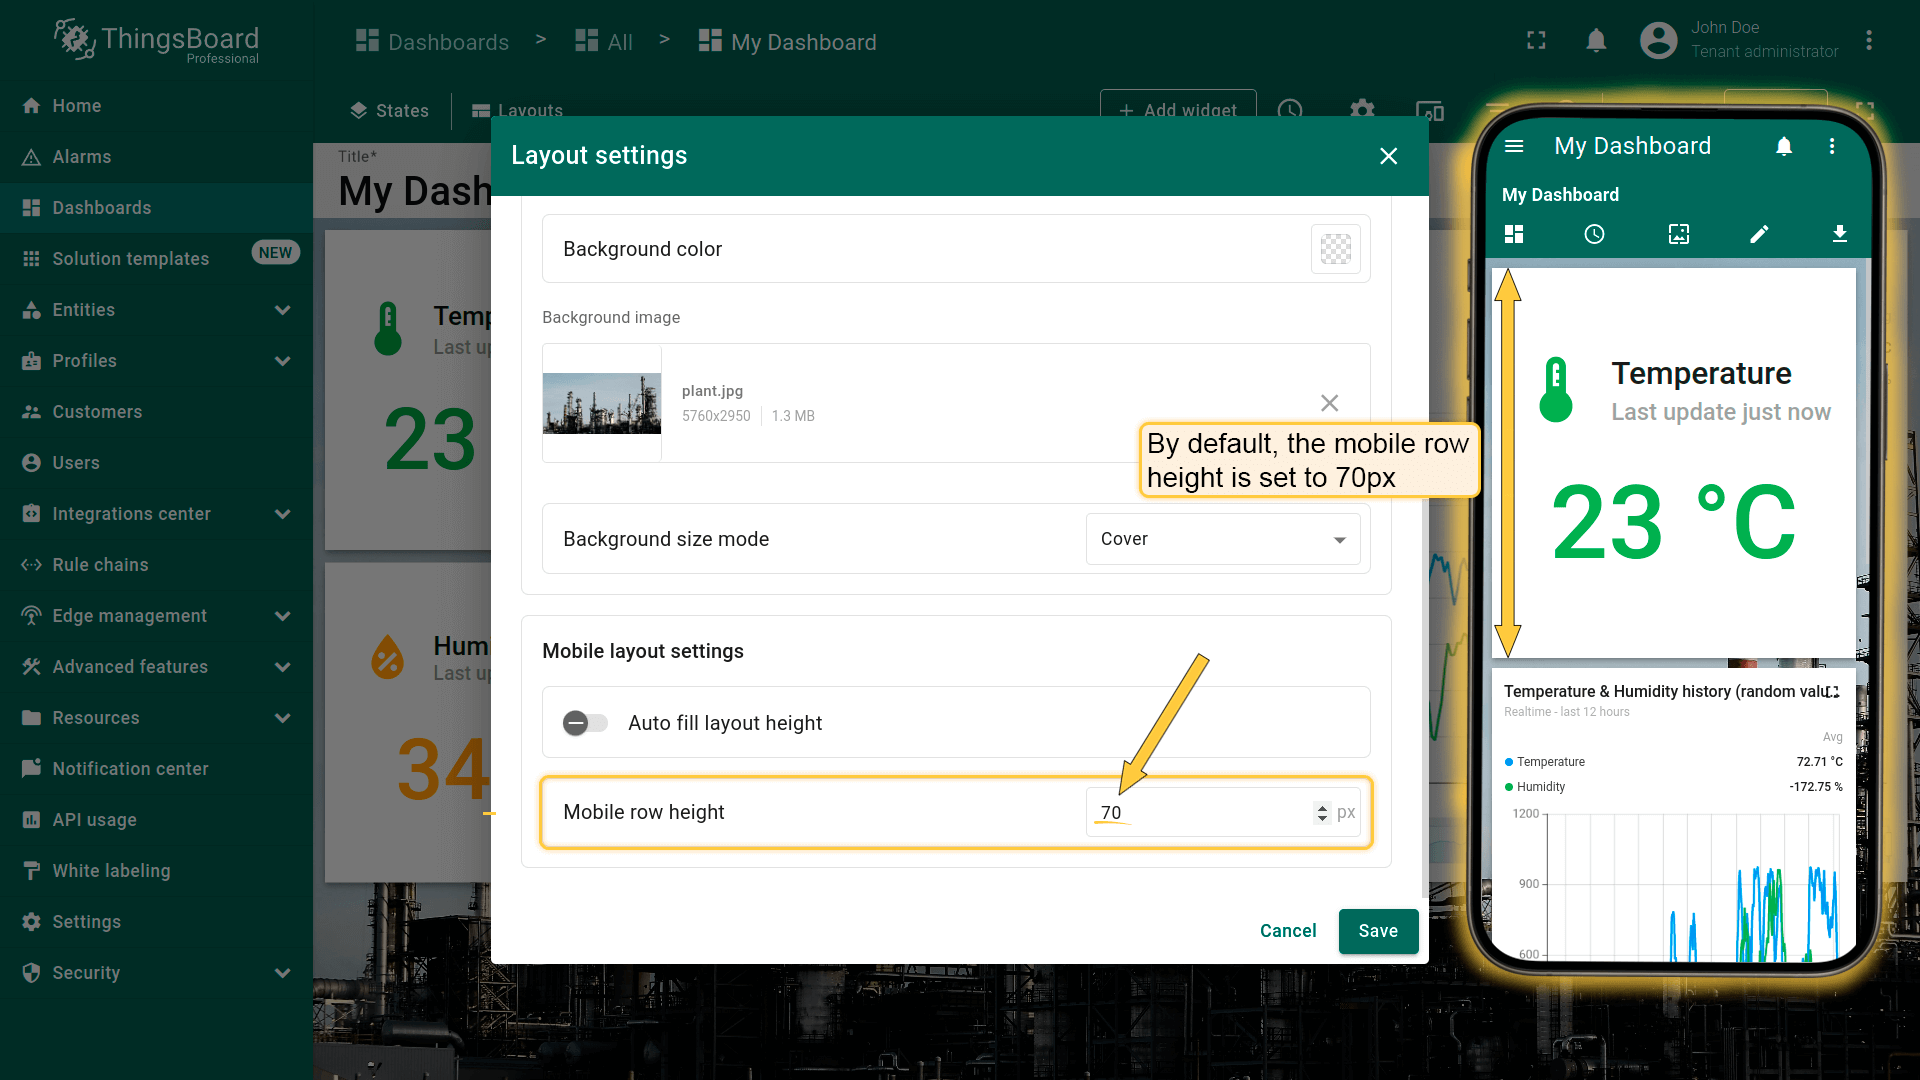
Task: Toggle Auto fill layout height switch
Action: pos(585,723)
